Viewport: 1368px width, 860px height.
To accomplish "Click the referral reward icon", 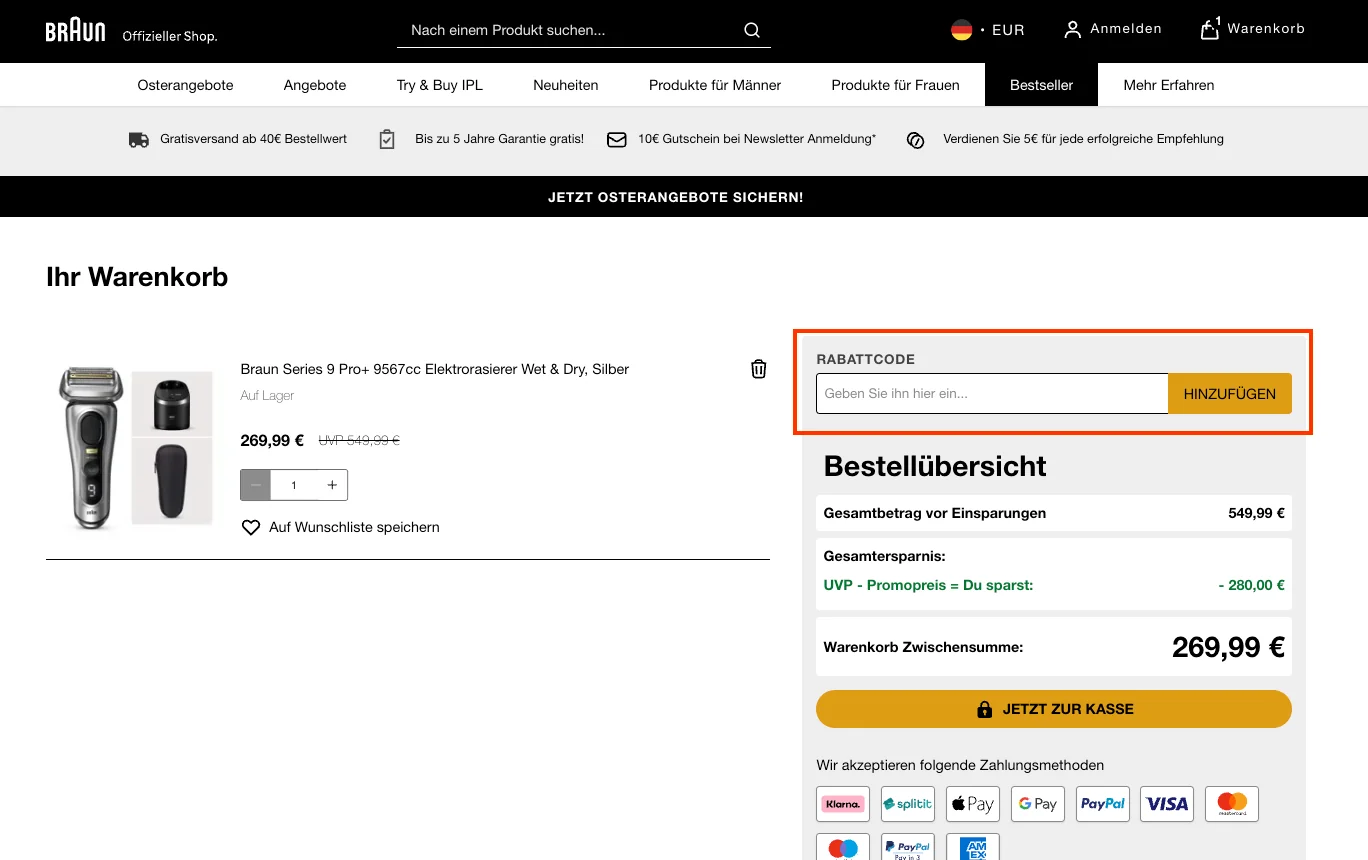I will [915, 140].
